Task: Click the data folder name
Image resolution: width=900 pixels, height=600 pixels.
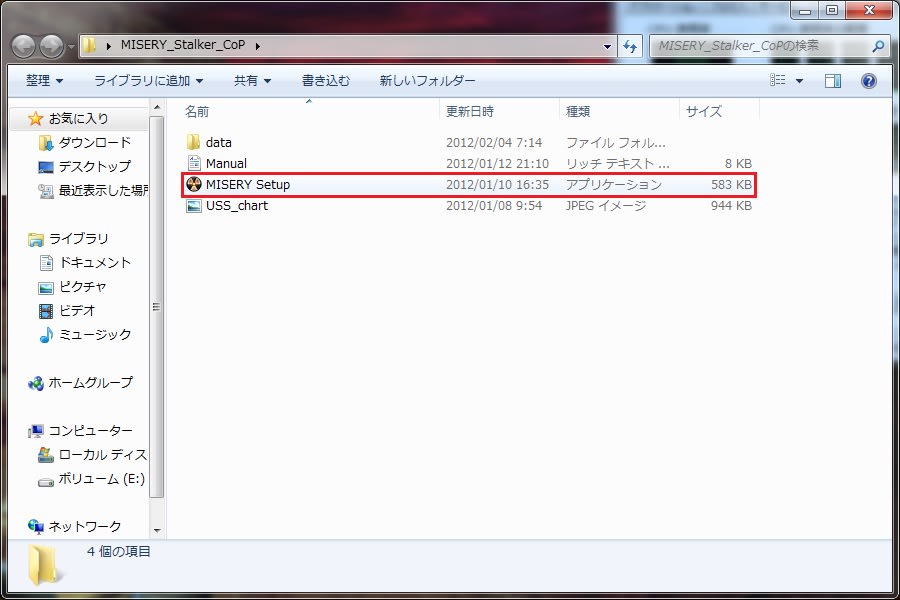Action: [219, 142]
